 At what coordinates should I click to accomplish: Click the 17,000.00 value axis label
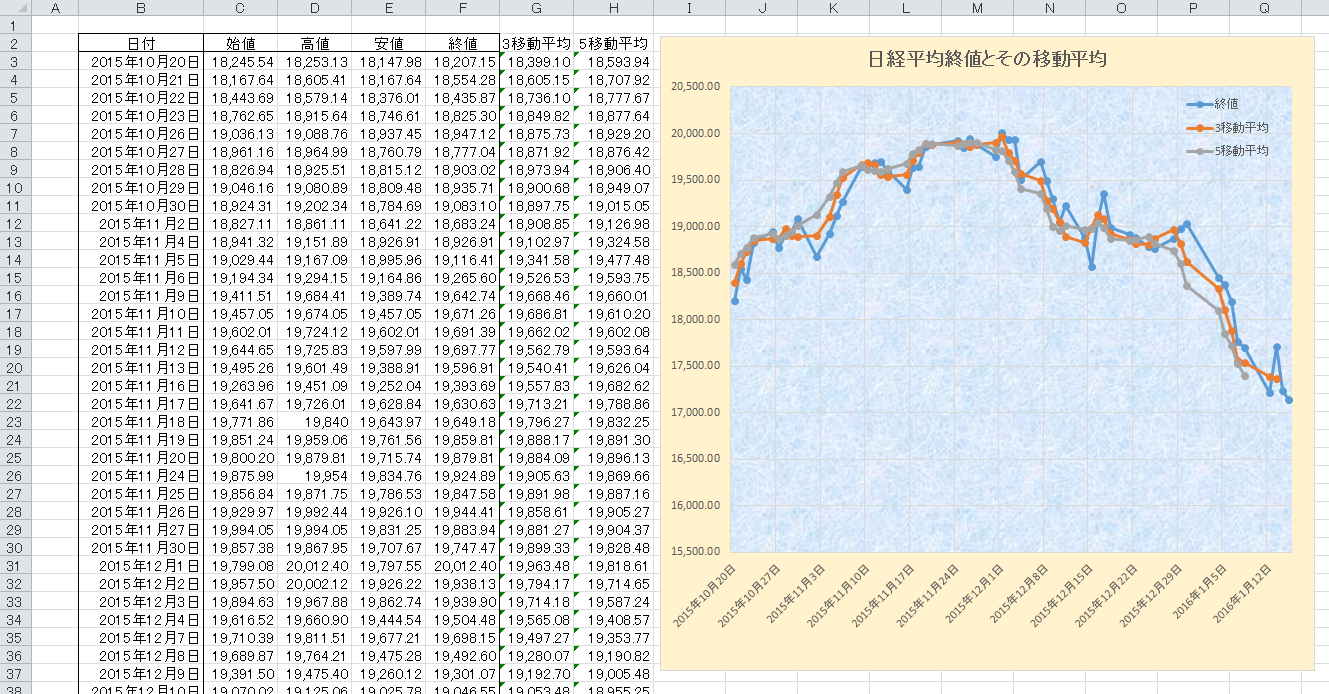(x=695, y=411)
